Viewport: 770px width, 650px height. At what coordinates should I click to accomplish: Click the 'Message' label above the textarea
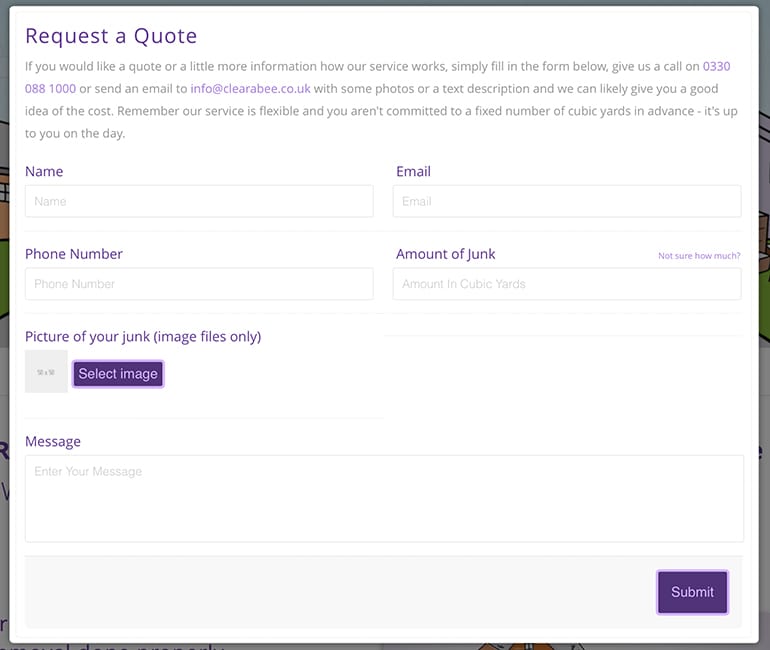point(53,441)
